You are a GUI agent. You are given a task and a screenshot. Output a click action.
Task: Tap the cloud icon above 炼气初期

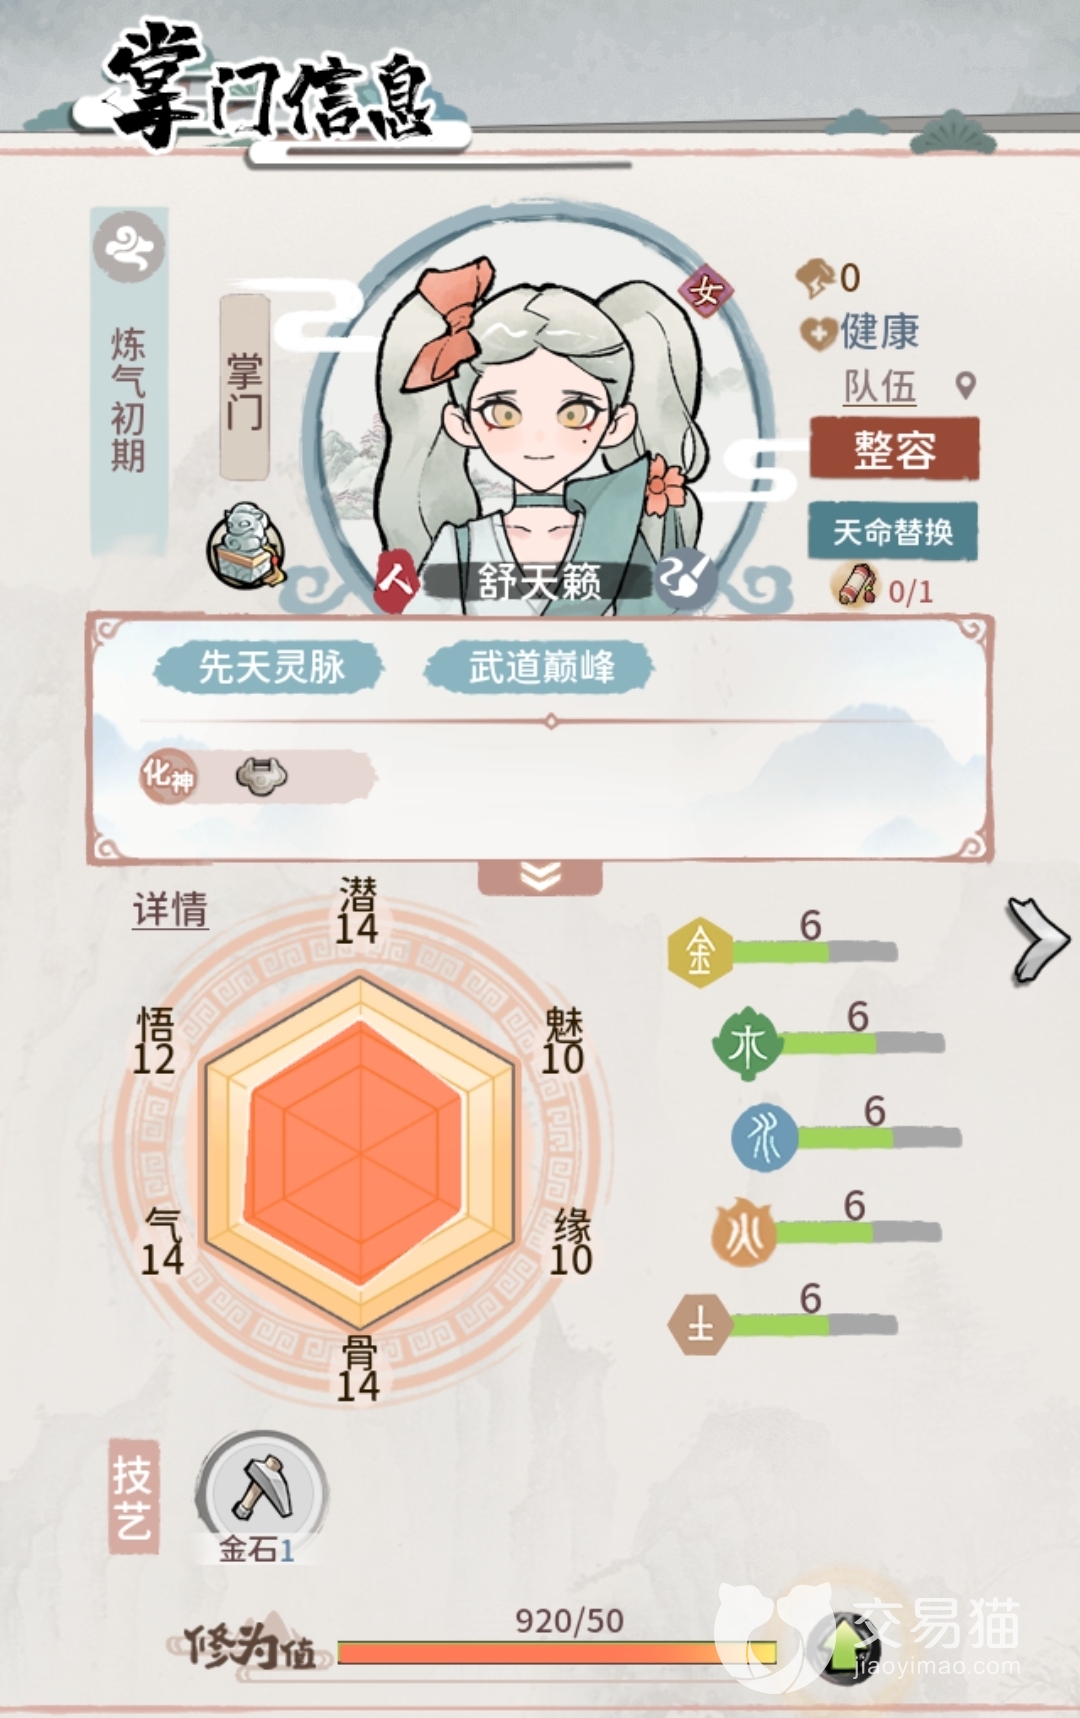pos(129,246)
